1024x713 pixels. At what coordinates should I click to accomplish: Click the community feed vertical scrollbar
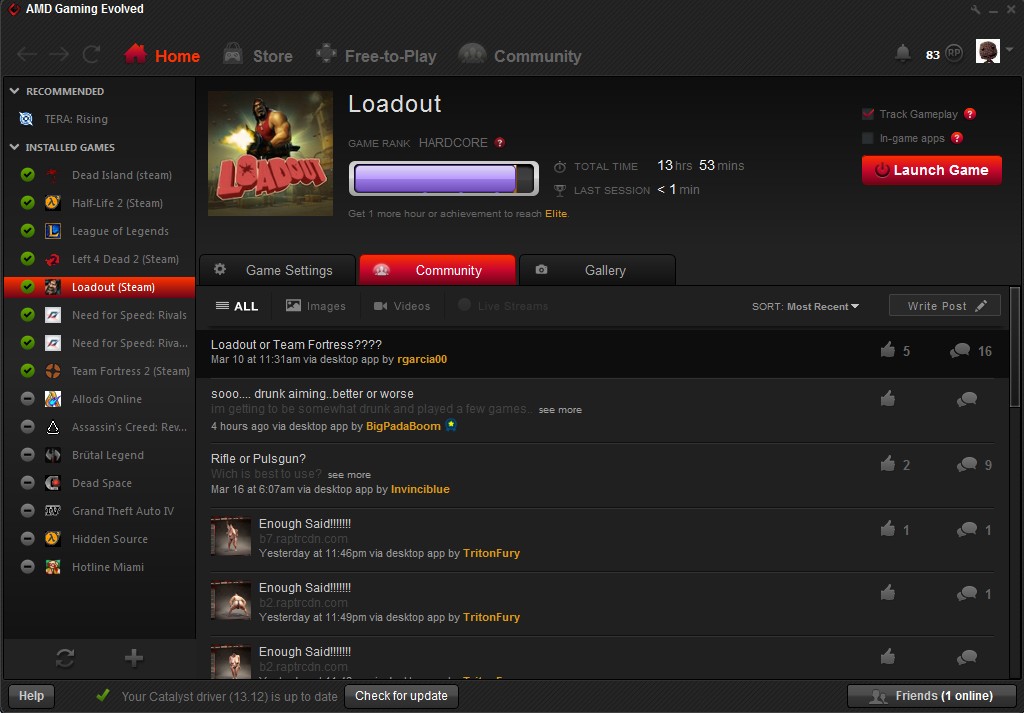[1014, 348]
